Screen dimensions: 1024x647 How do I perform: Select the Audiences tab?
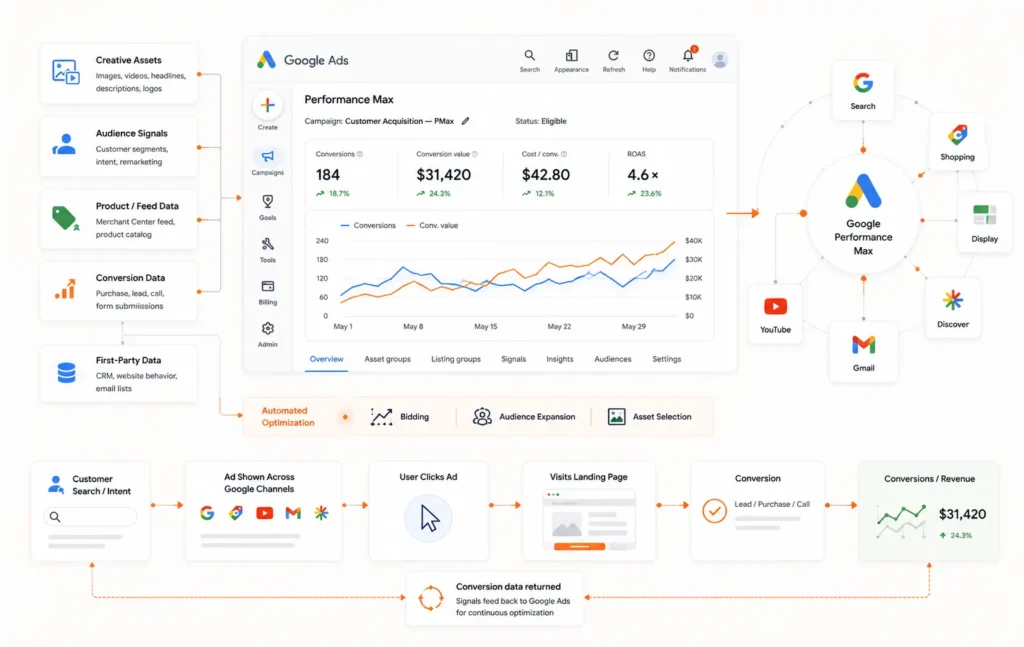[x=613, y=359]
